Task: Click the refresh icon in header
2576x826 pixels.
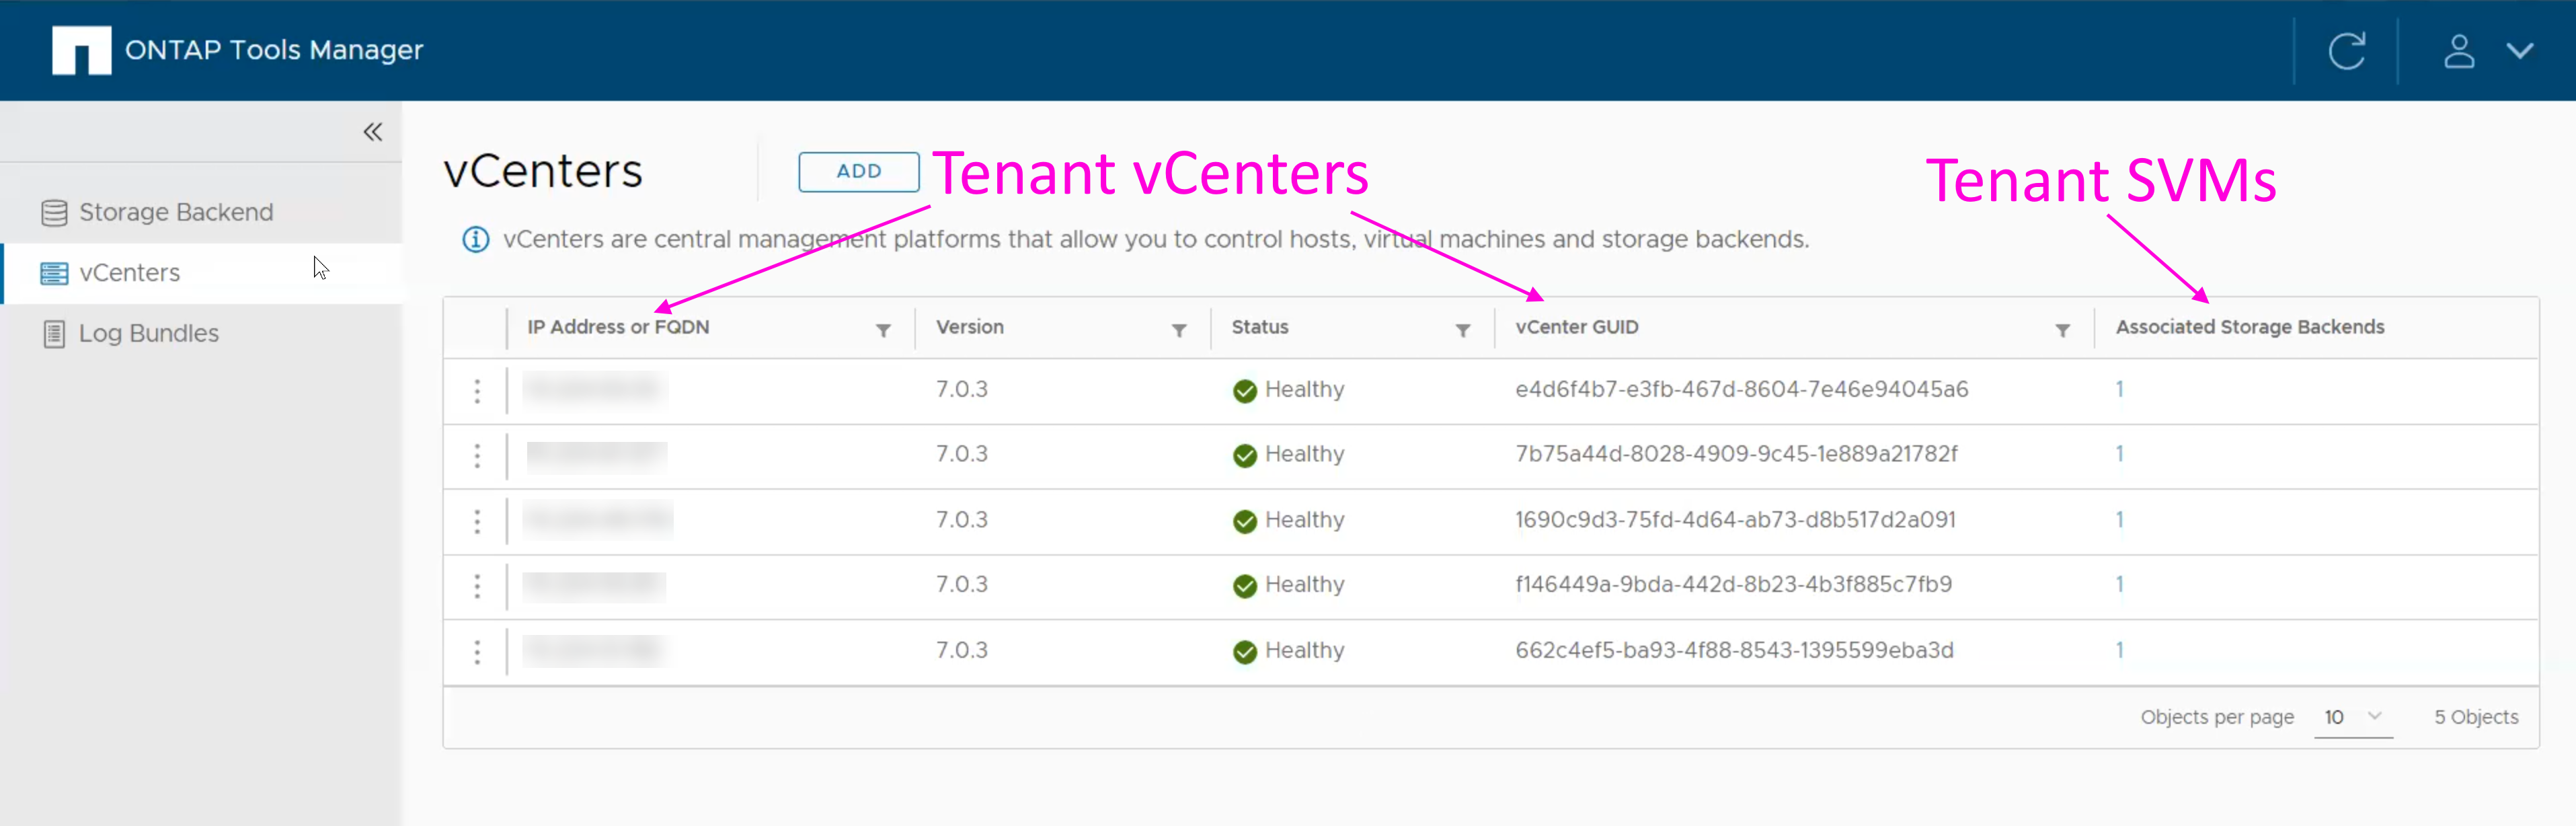Action: point(2346,51)
